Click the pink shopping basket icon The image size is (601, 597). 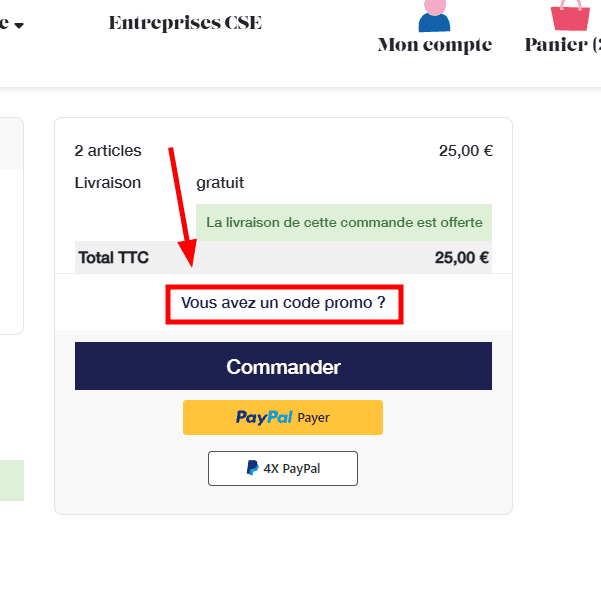click(x=571, y=14)
